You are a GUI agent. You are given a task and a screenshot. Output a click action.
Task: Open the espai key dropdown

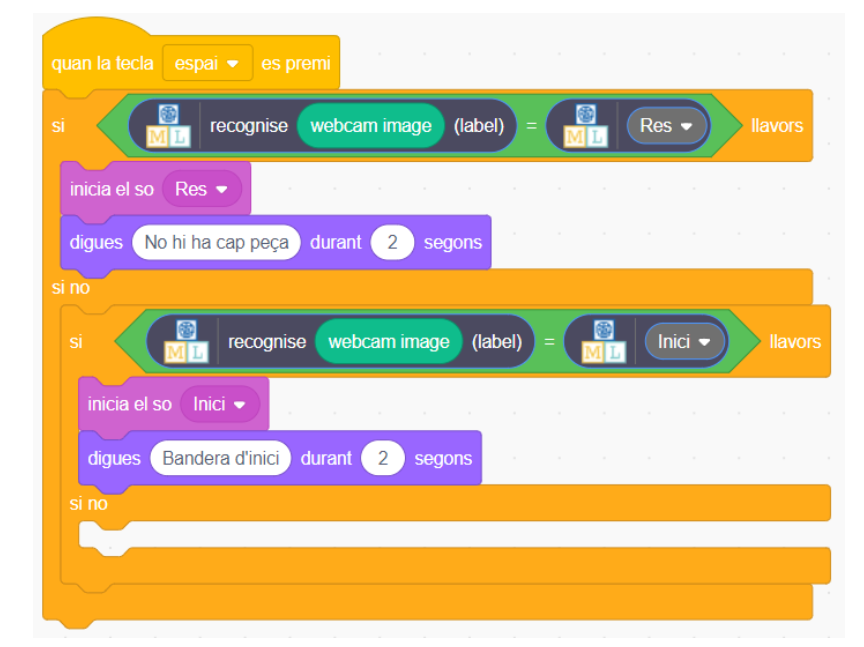pyautogui.click(x=207, y=63)
